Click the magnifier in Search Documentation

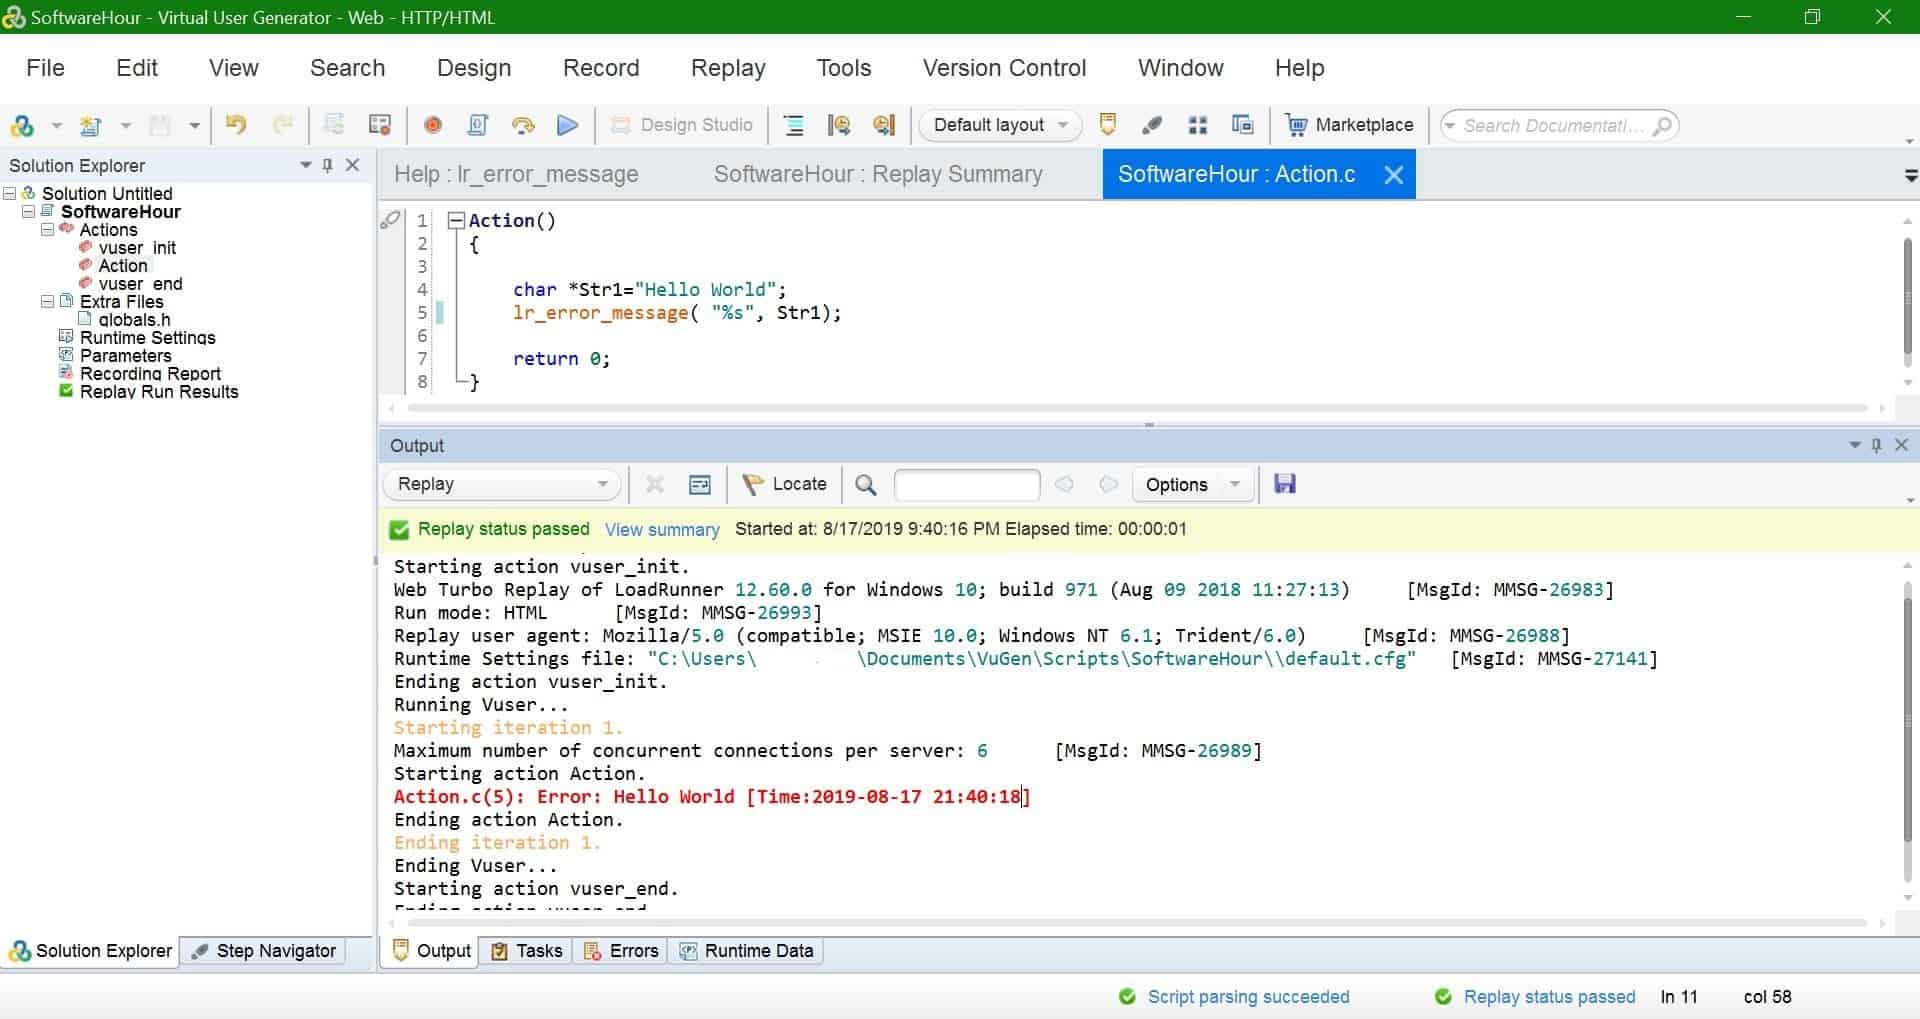click(1663, 126)
